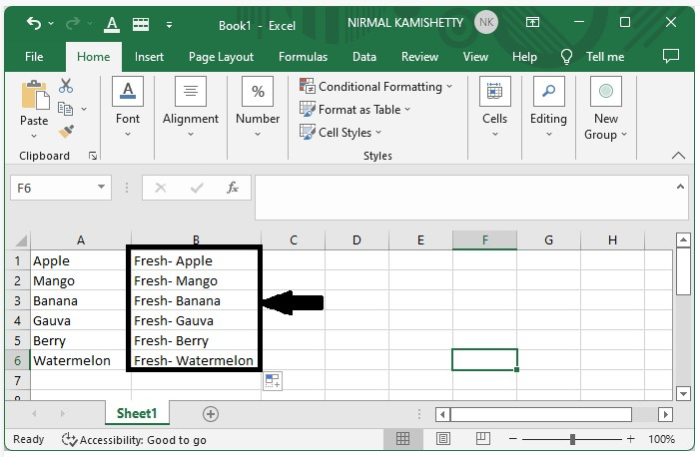Open Conditional Formatting dropdown
Image resolution: width=700 pixels, height=457 pixels.
tap(375, 87)
